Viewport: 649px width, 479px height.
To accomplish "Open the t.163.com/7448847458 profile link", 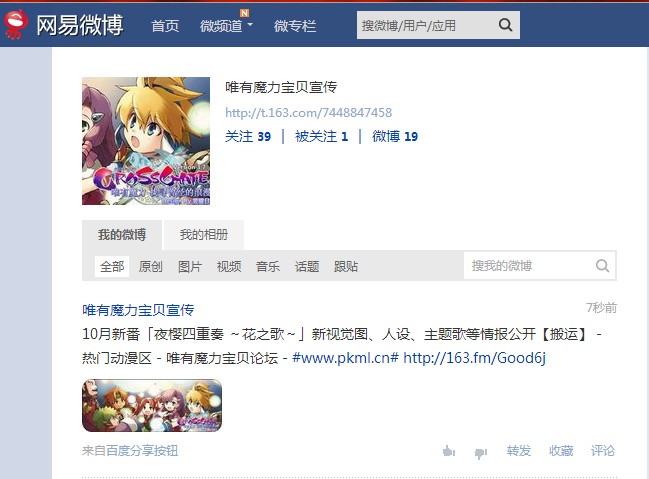I will pos(308,113).
